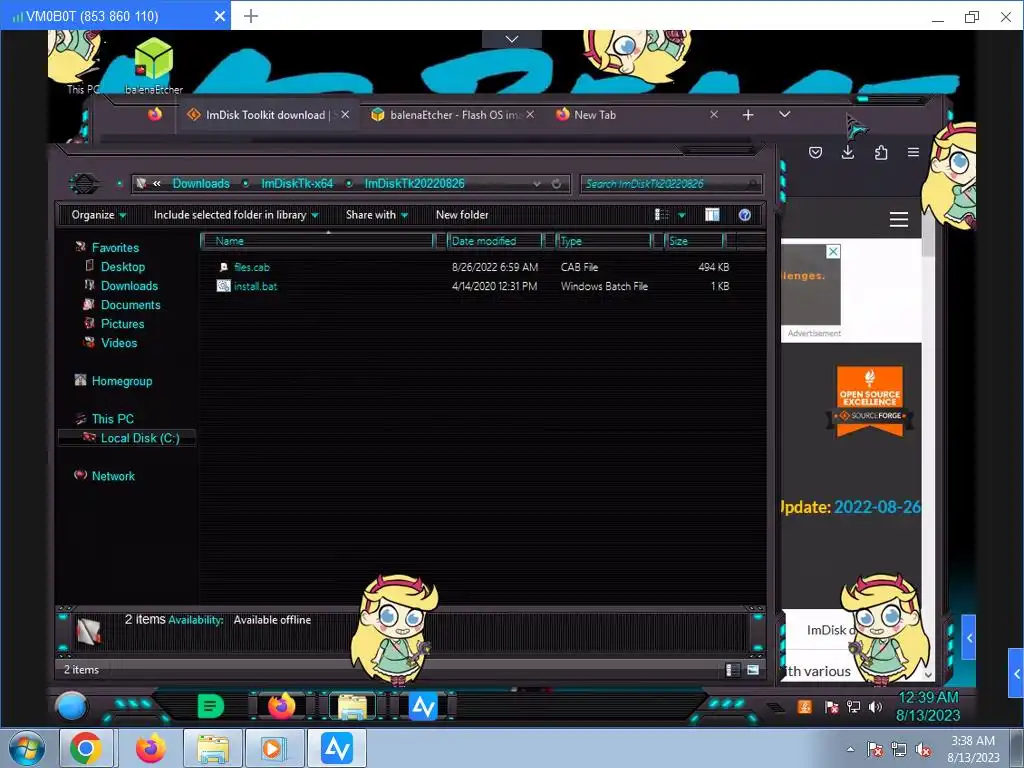Image resolution: width=1024 pixels, height=768 pixels.
Task: Open a new Firefox tab
Action: click(748, 115)
